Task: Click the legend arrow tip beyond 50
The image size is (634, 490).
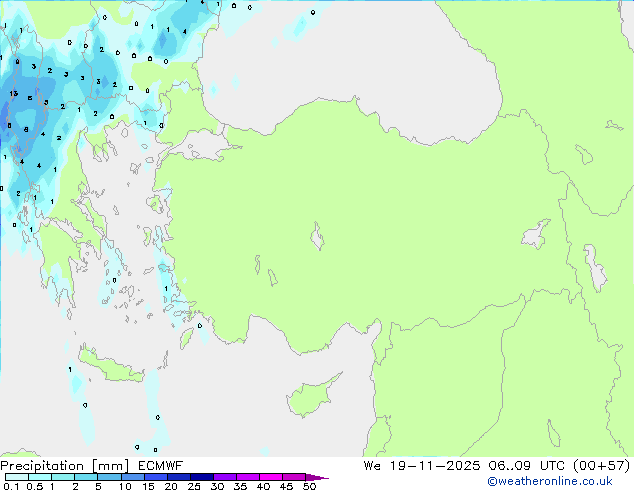Action: (317, 477)
